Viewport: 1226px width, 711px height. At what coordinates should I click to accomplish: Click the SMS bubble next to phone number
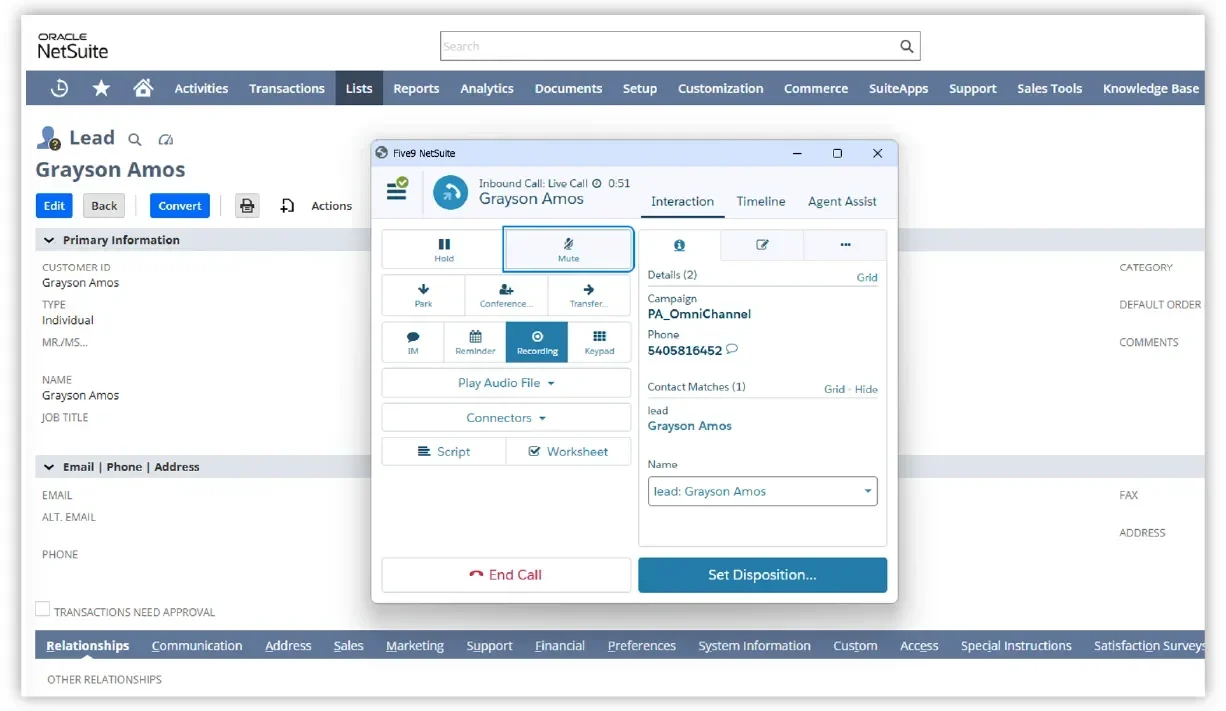(732, 351)
